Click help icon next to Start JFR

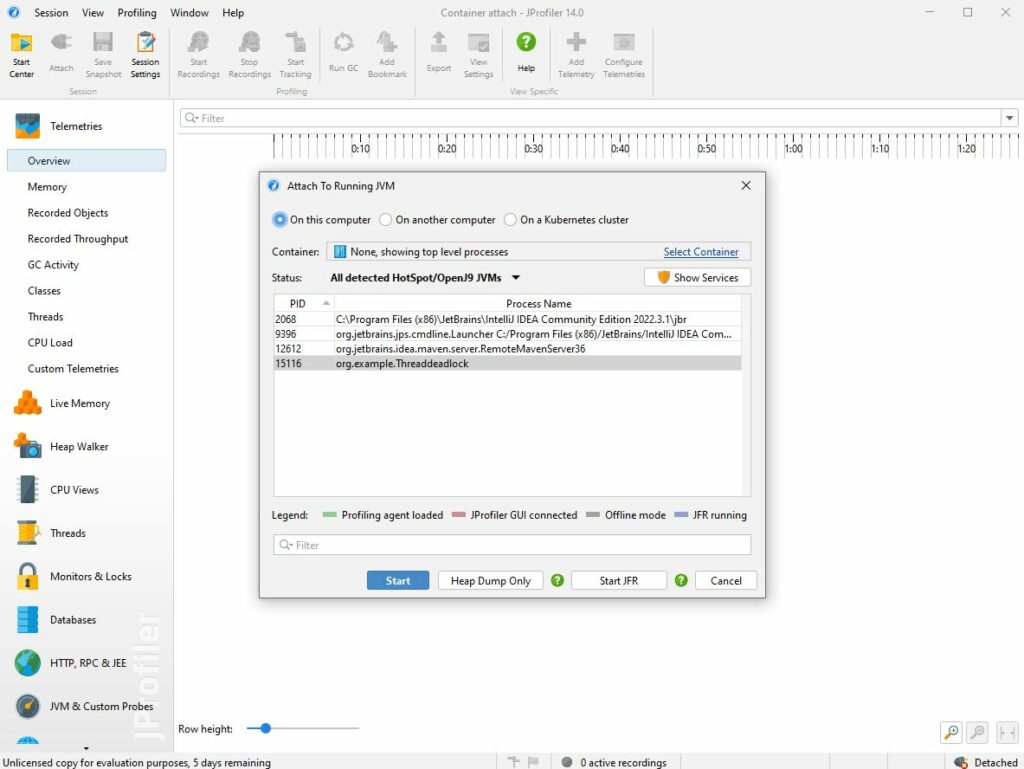pos(681,580)
